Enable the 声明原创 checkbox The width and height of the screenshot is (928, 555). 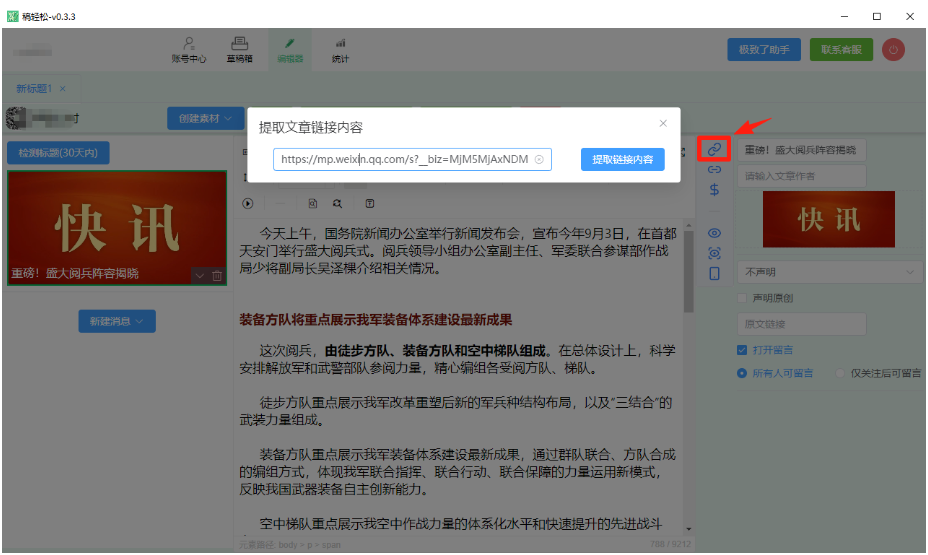[742, 298]
